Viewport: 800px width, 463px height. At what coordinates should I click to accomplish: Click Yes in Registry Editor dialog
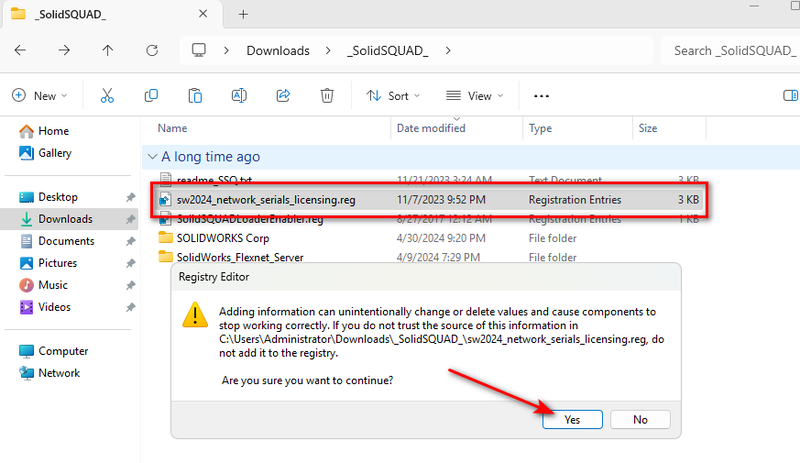tap(572, 420)
